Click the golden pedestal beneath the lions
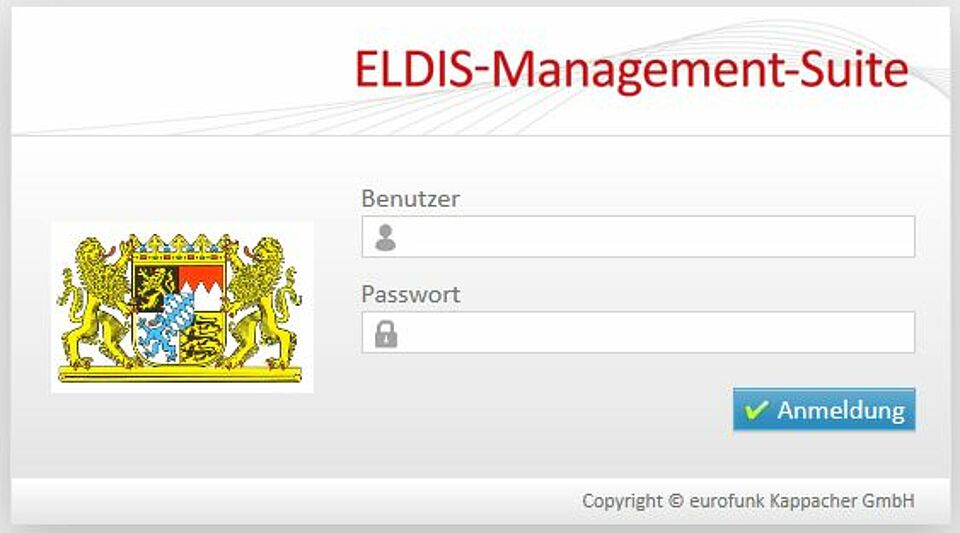This screenshot has height=533, width=960. pyautogui.click(x=179, y=374)
